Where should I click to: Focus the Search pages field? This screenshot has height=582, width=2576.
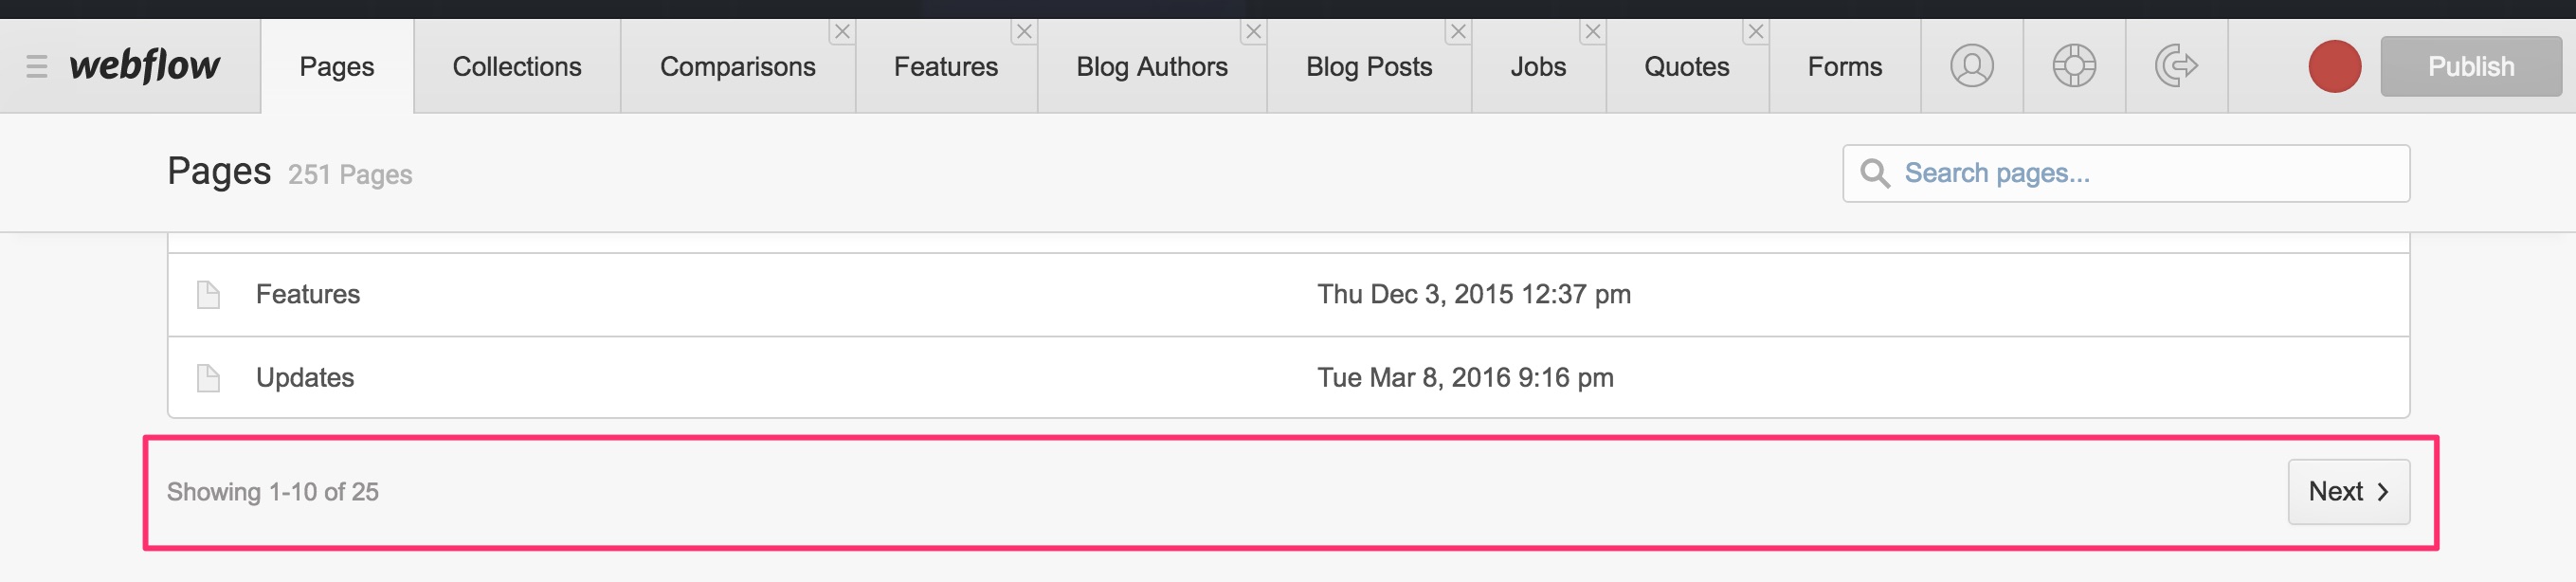2126,173
